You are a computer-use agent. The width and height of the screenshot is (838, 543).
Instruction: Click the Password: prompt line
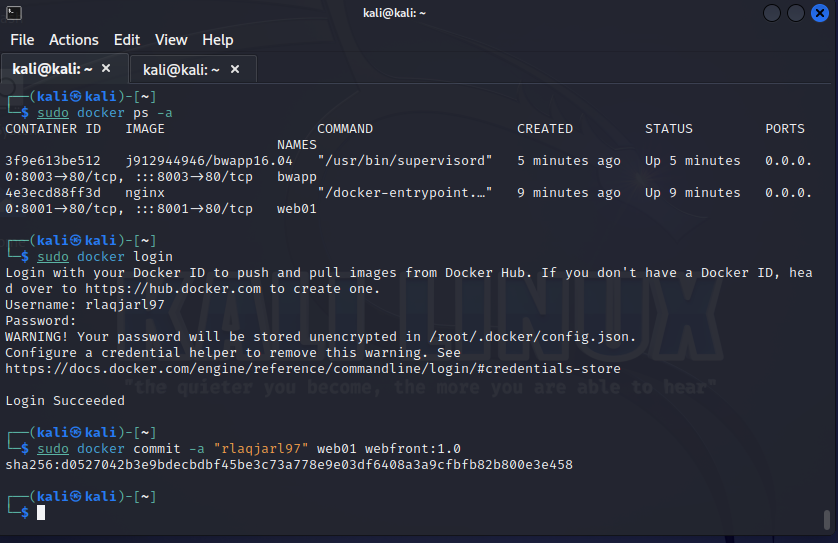click(x=41, y=321)
